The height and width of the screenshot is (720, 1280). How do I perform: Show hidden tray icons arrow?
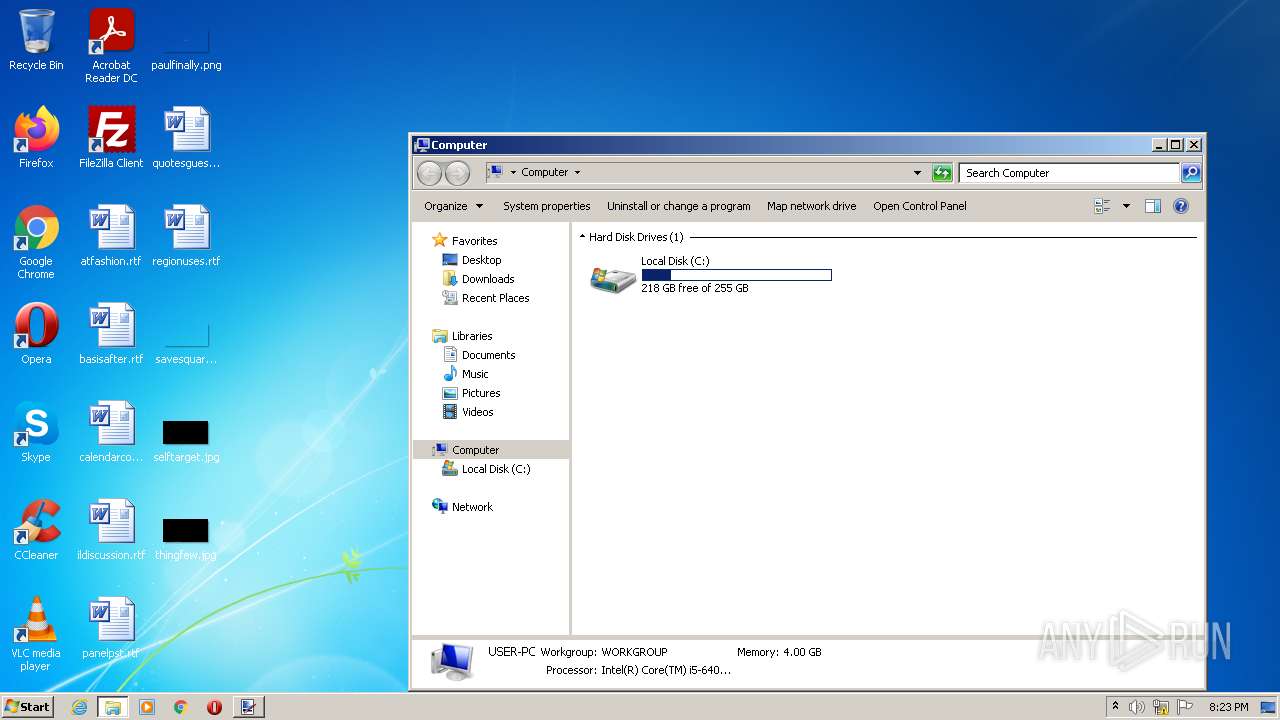click(1115, 706)
